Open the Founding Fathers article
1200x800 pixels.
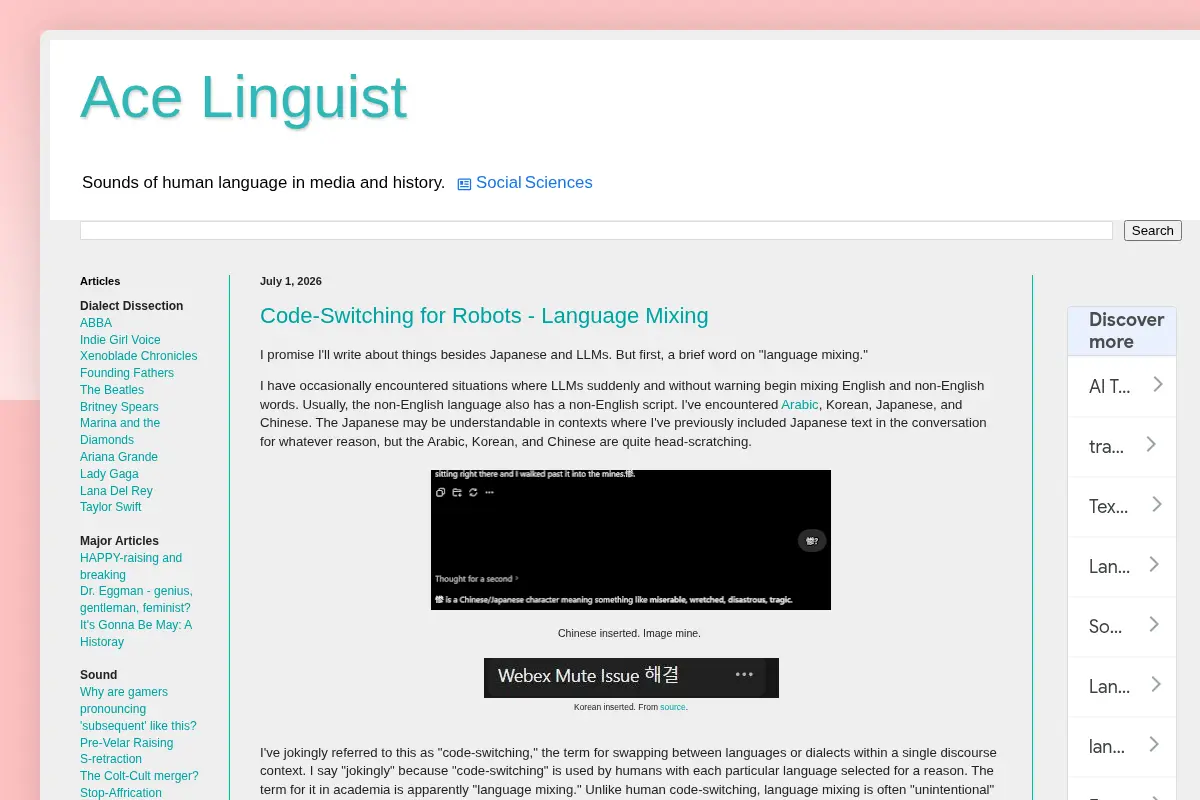(127, 373)
